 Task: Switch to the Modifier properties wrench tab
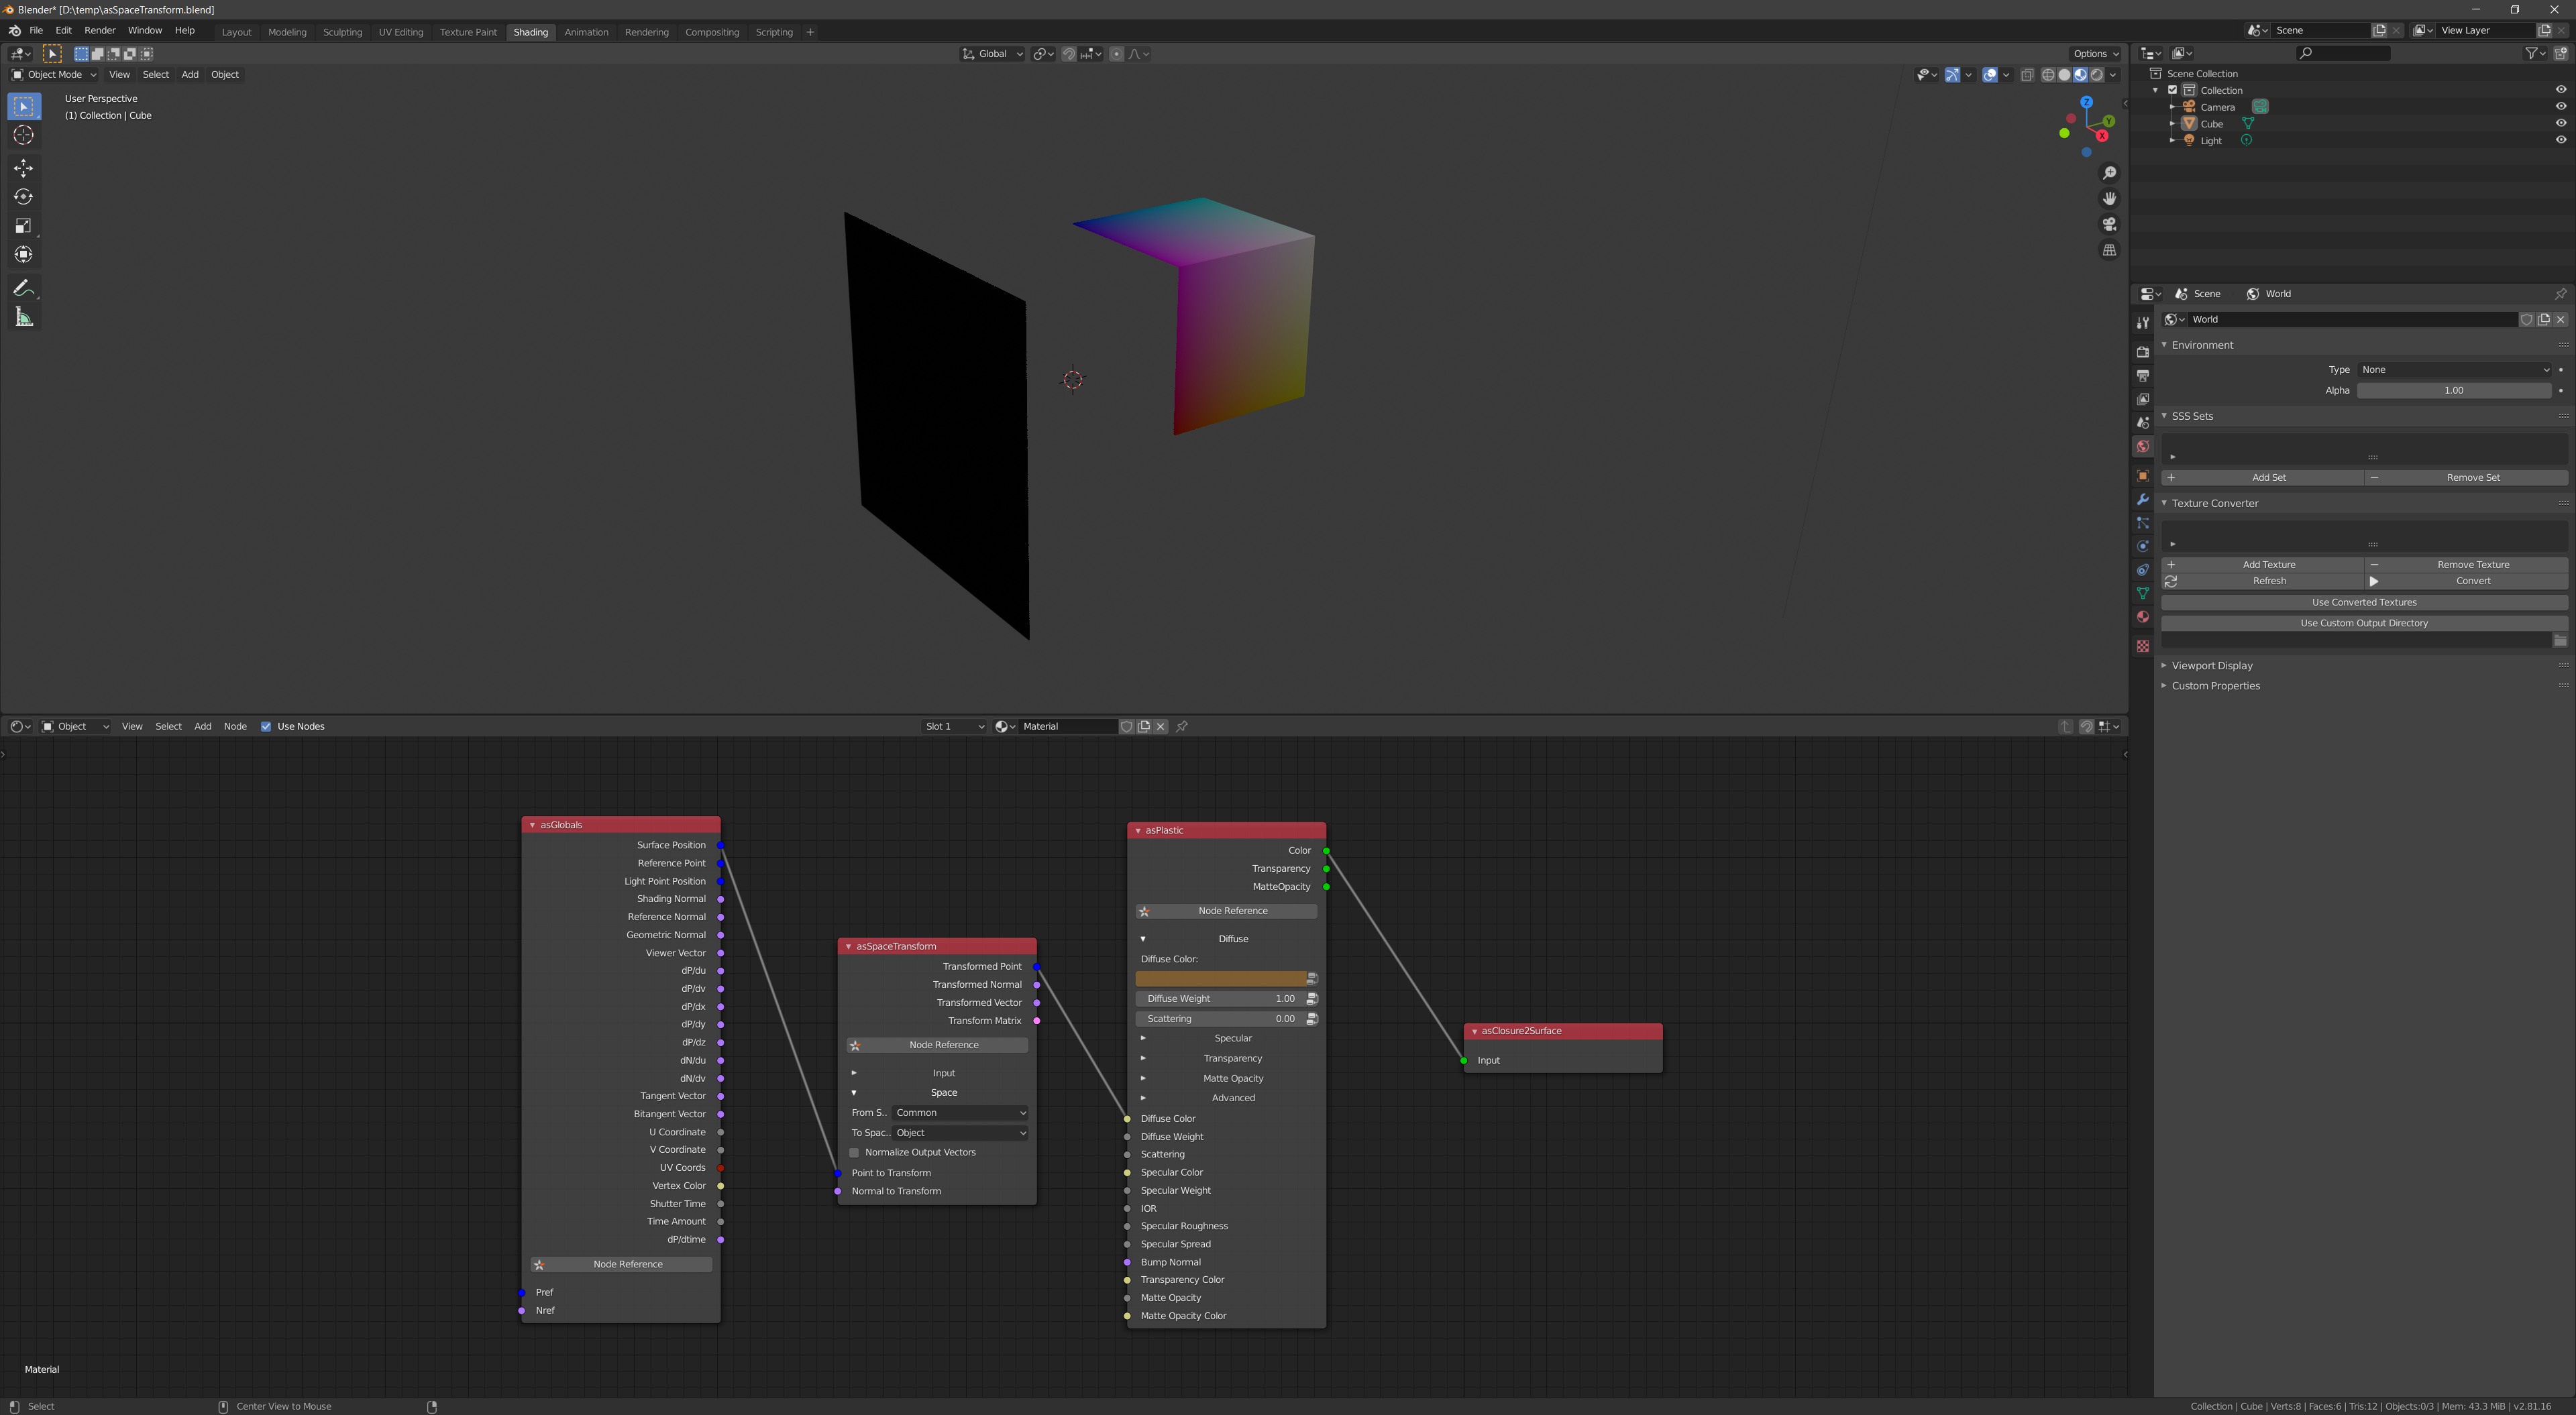pyautogui.click(x=2143, y=499)
